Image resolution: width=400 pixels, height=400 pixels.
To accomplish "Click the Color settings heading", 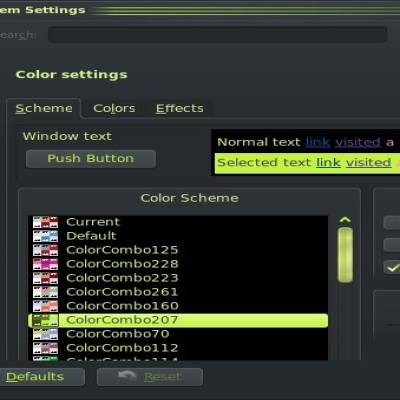I will tap(71, 74).
